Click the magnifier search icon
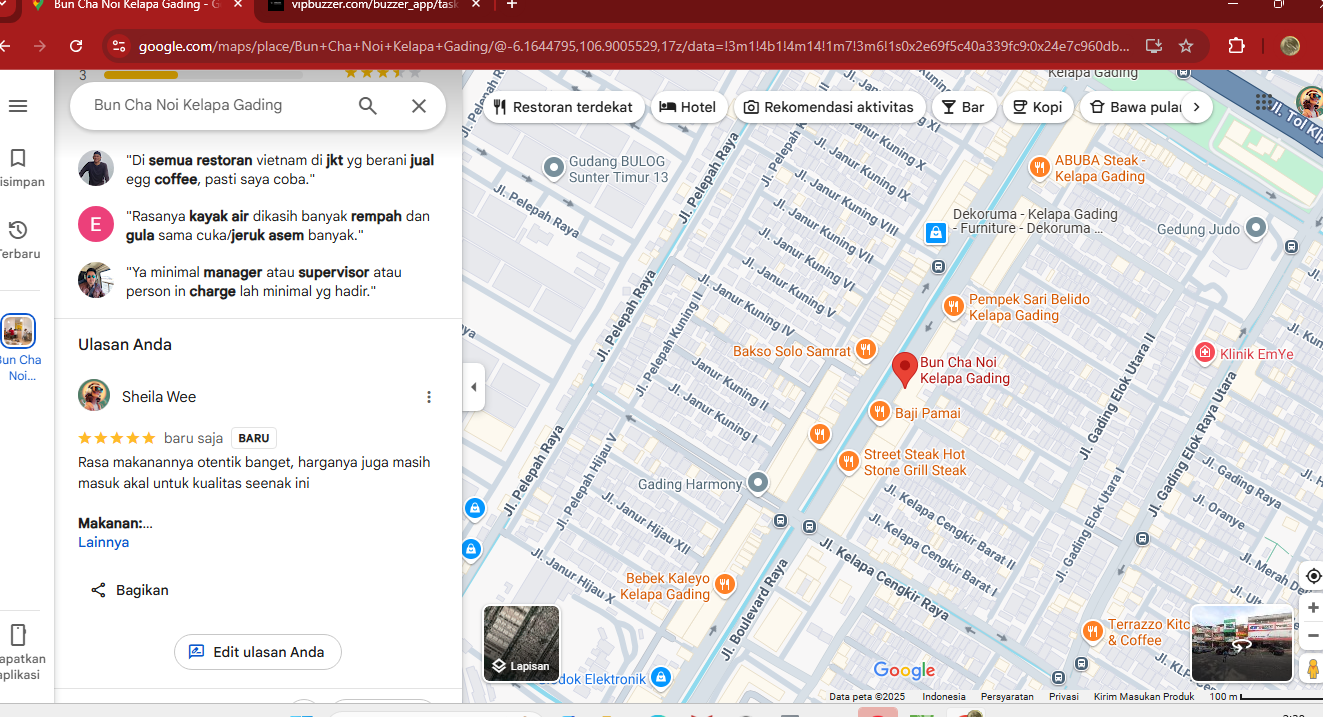The height and width of the screenshot is (717, 1323). coord(368,106)
